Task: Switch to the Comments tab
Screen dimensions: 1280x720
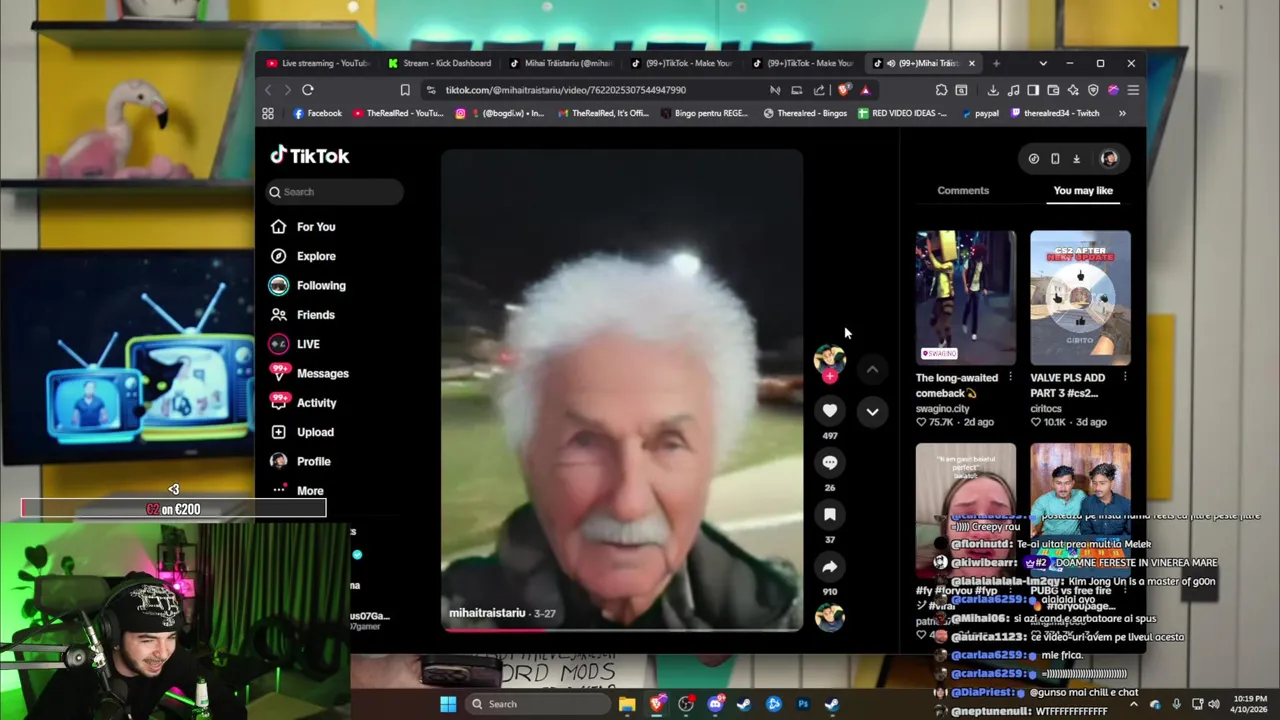Action: [963, 190]
